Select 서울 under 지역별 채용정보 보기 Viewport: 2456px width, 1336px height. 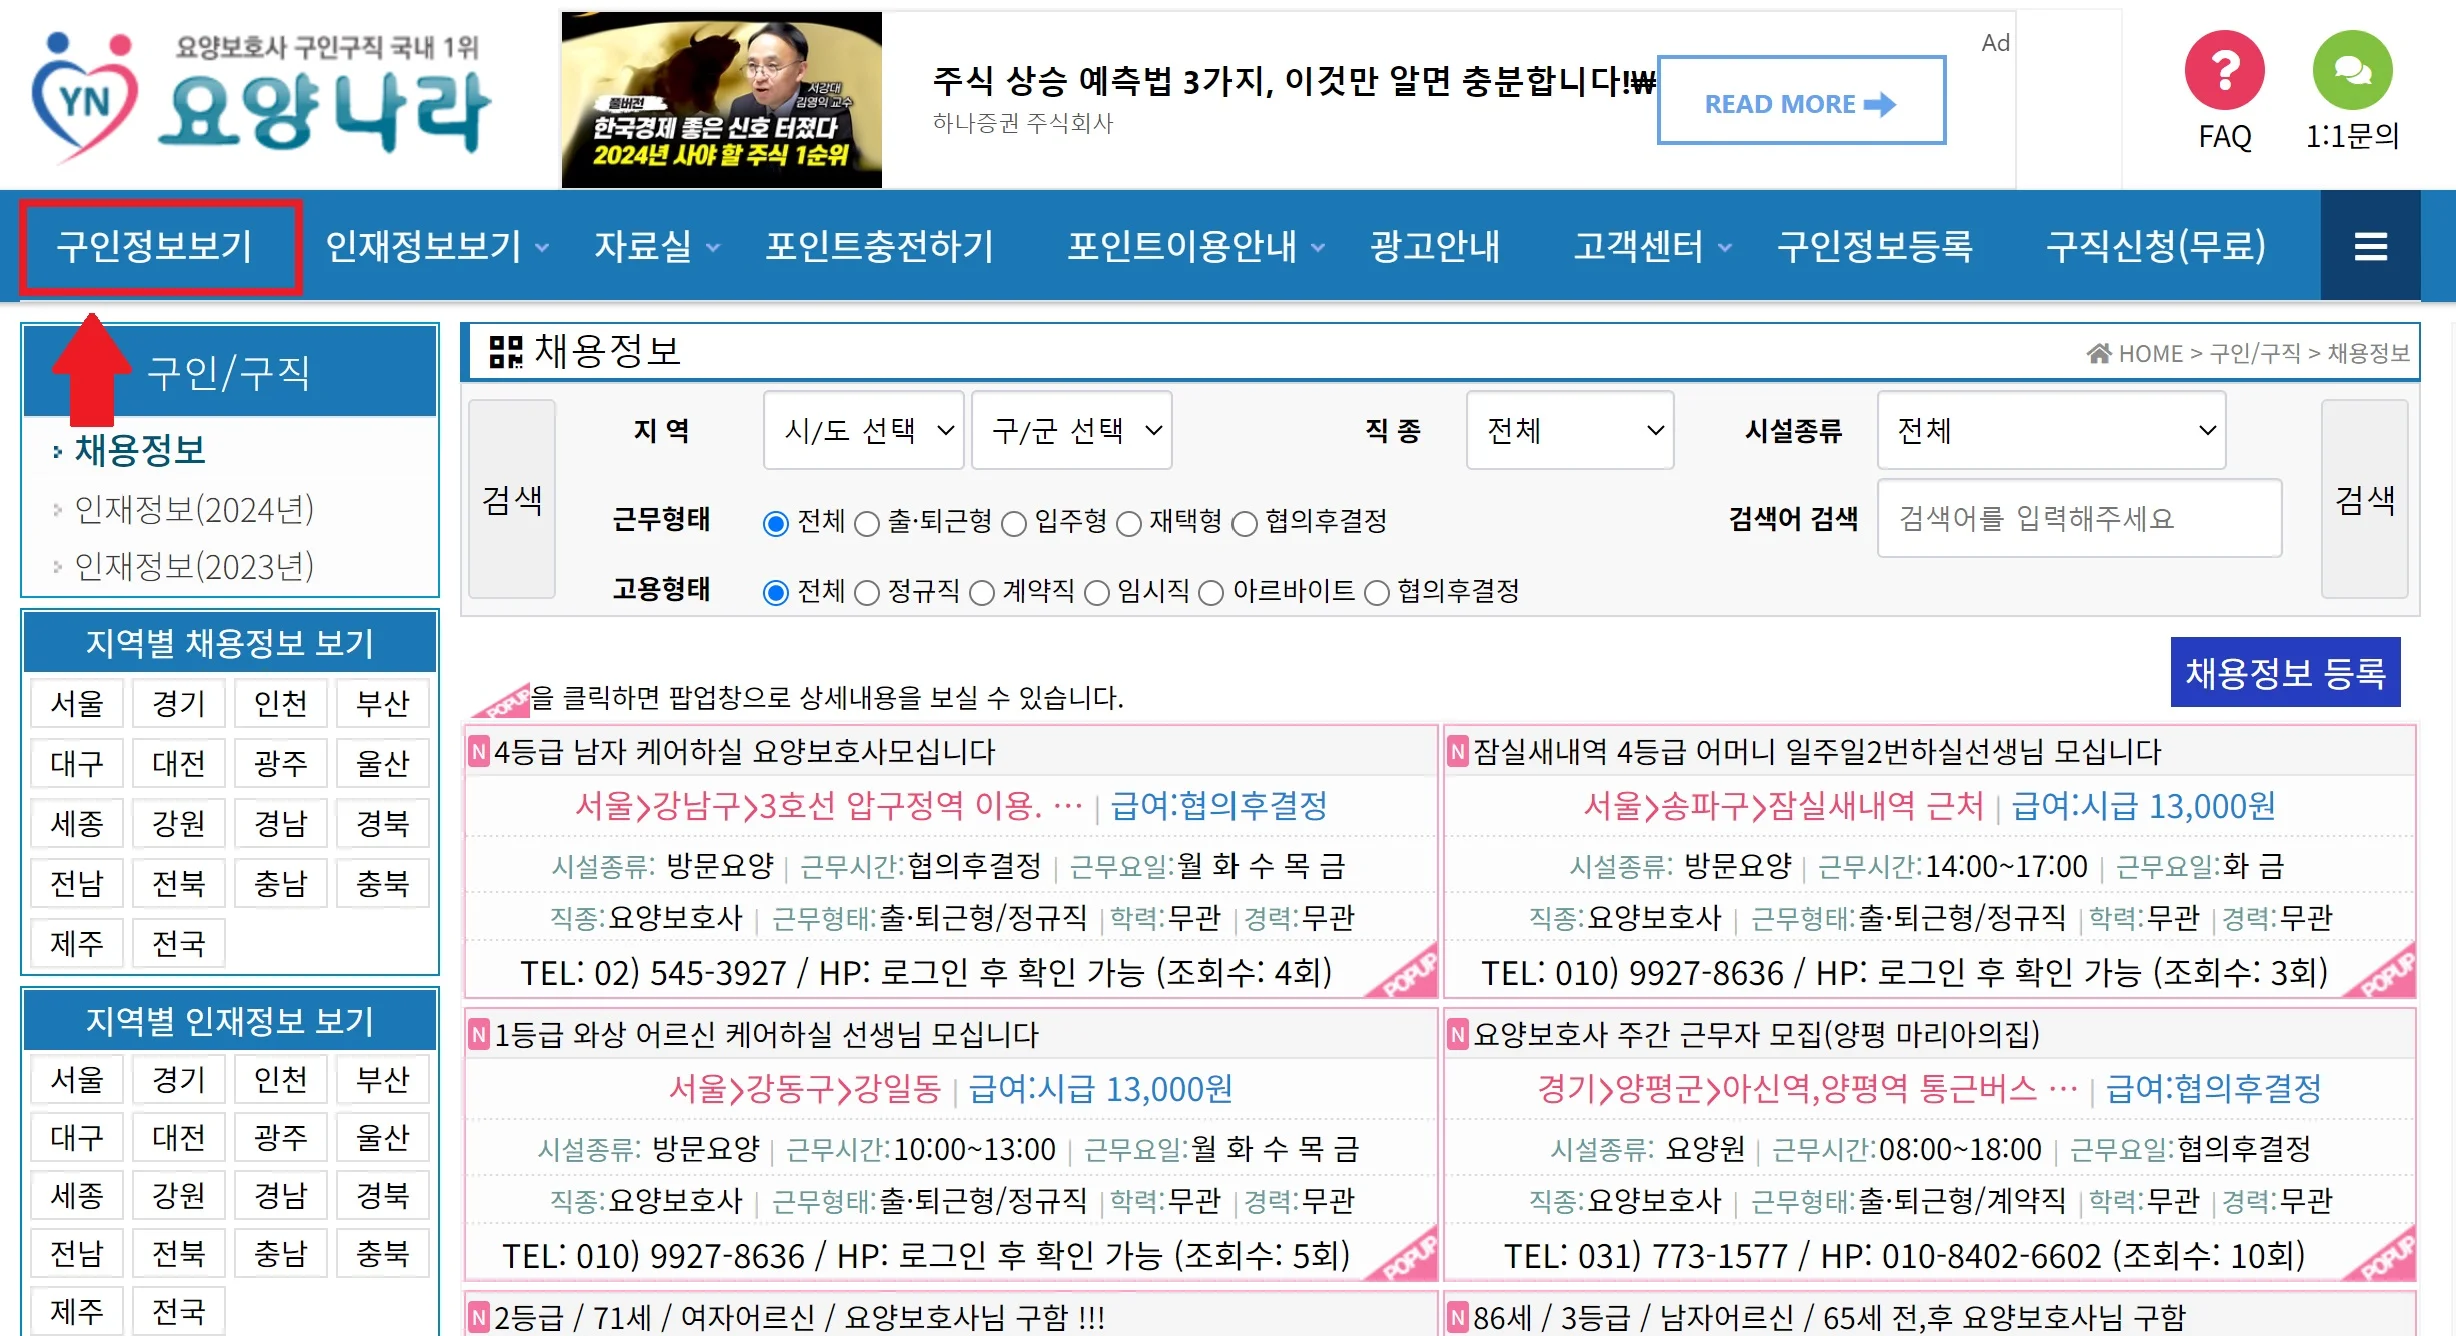(x=77, y=703)
